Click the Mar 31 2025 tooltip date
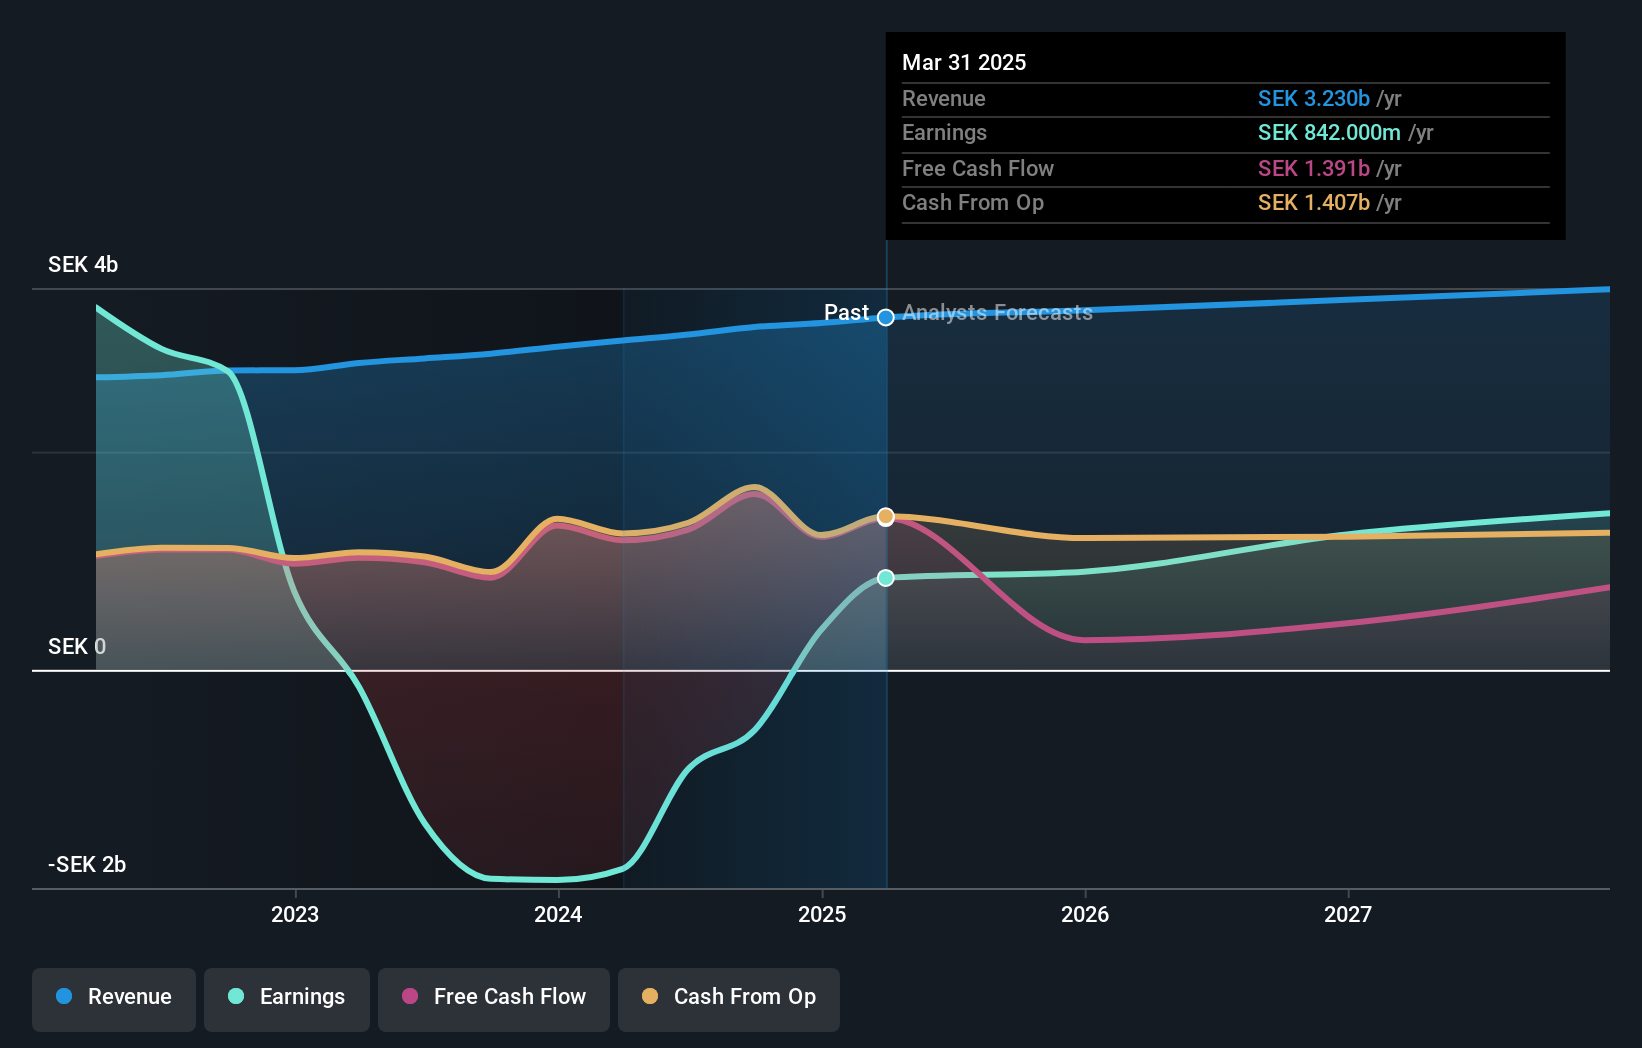This screenshot has height=1048, width=1642. pos(964,63)
